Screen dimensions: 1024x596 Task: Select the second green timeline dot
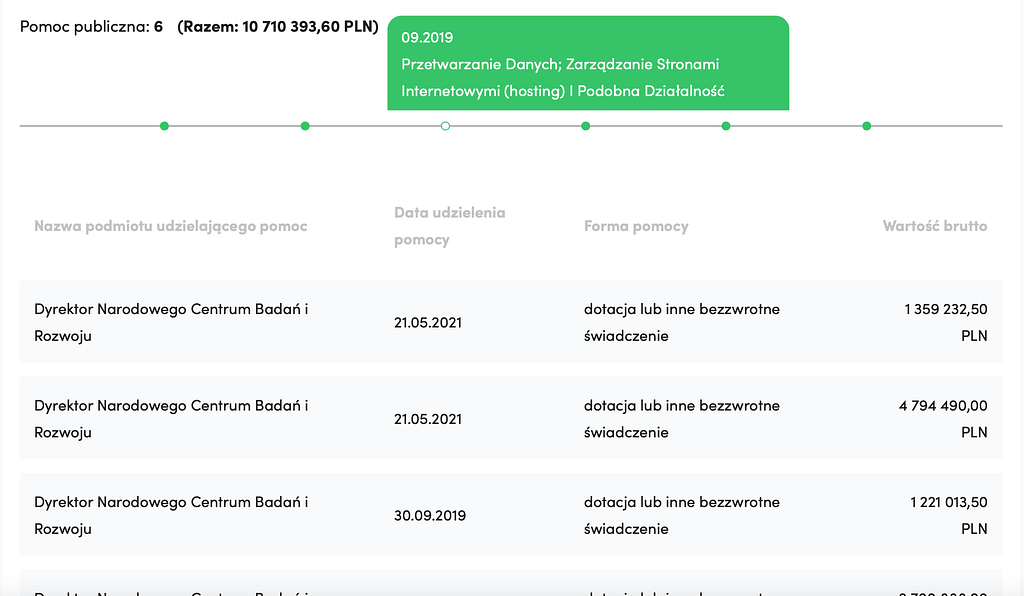coord(305,126)
